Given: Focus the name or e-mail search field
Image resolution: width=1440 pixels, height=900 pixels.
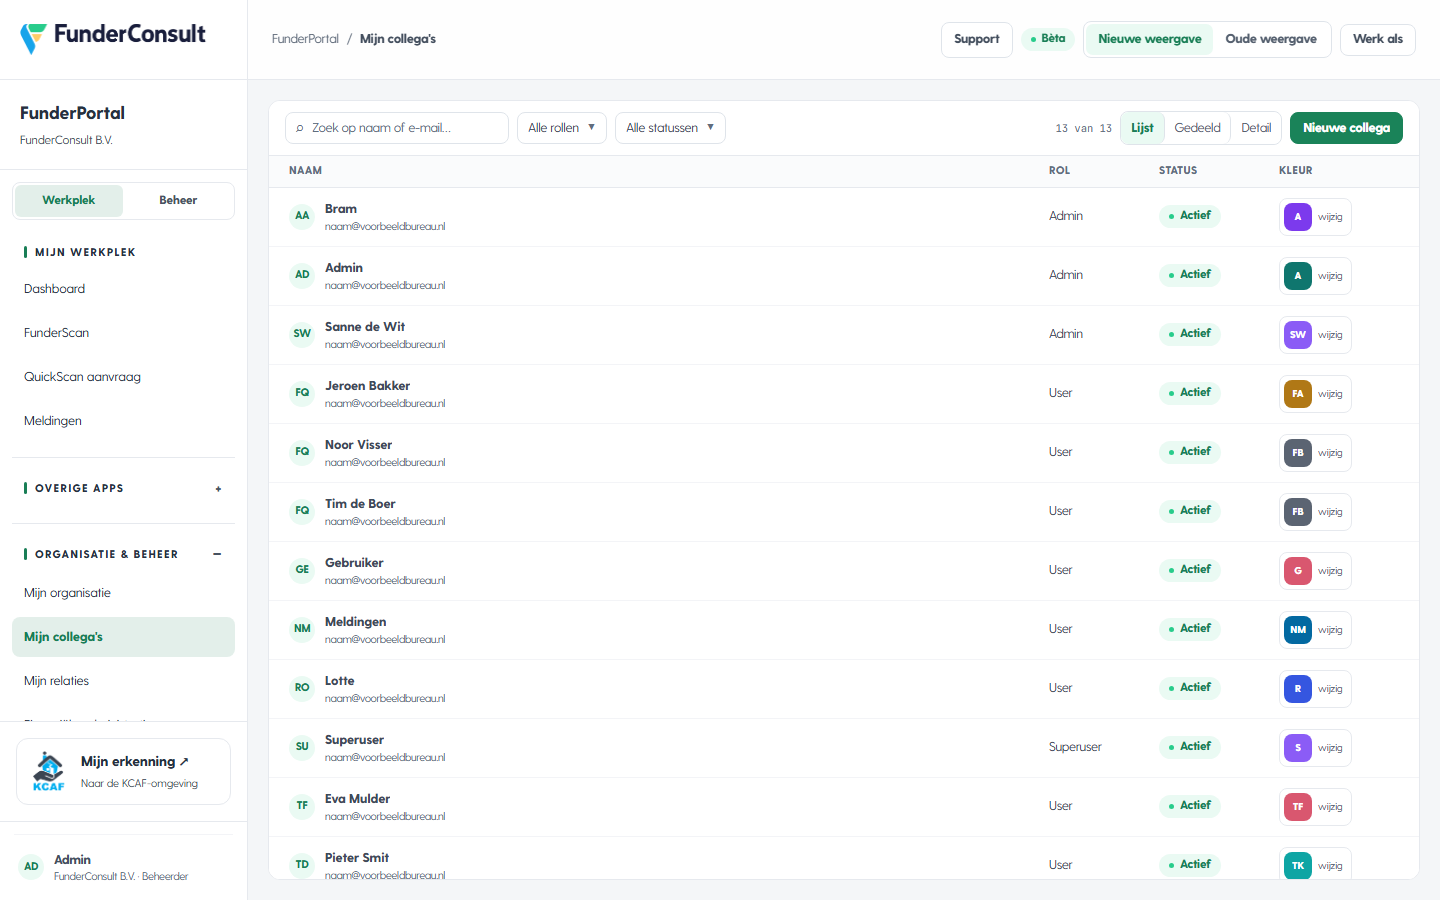Looking at the screenshot, I should coord(397,128).
